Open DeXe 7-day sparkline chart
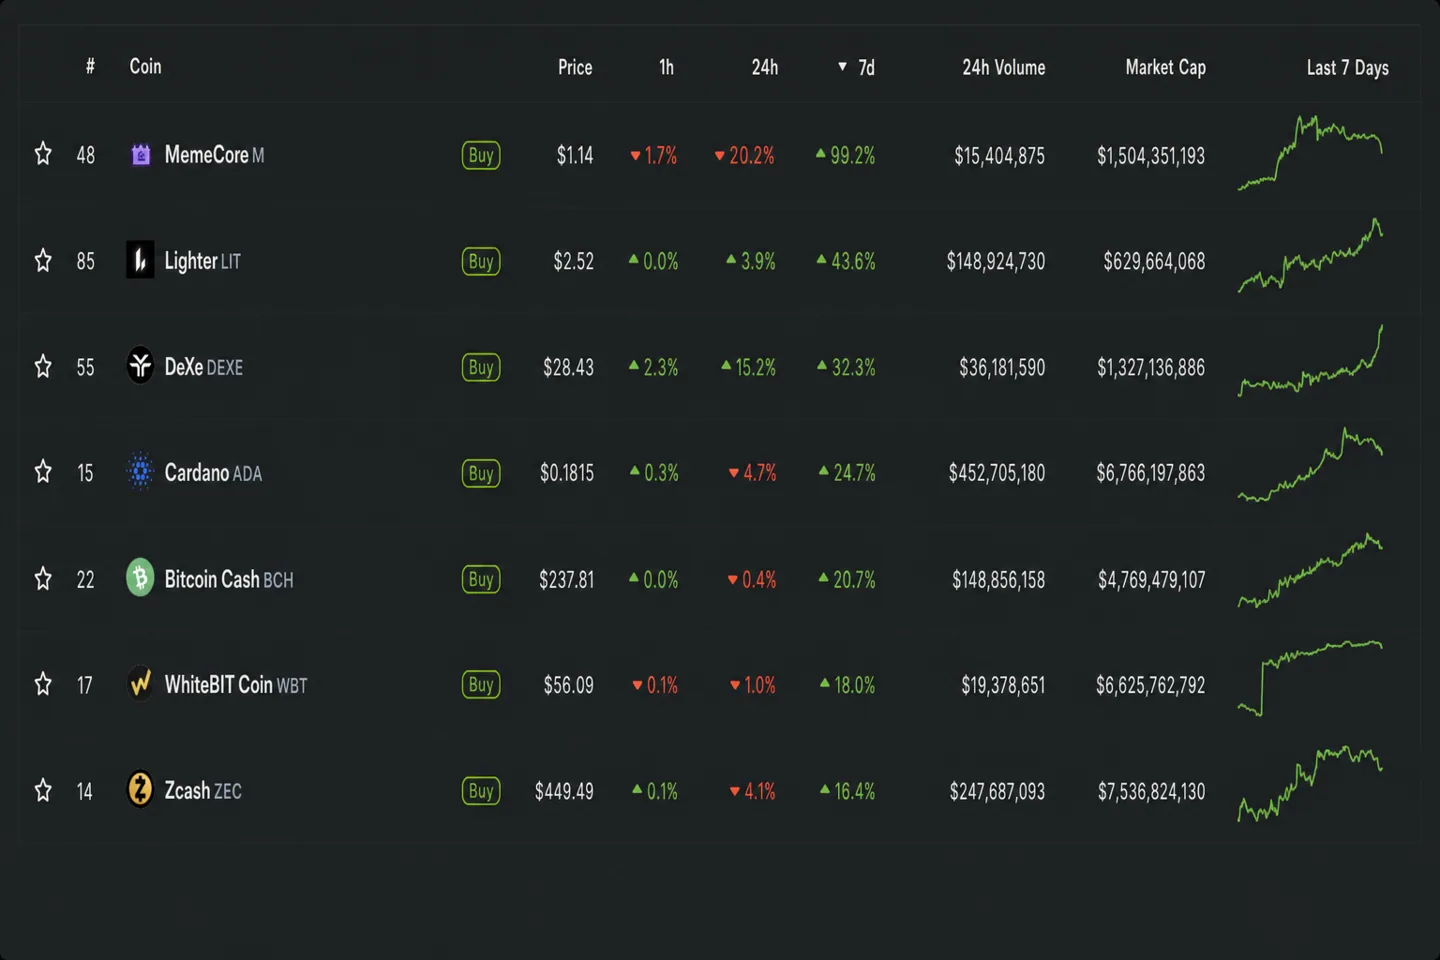The width and height of the screenshot is (1440, 960). tap(1311, 360)
